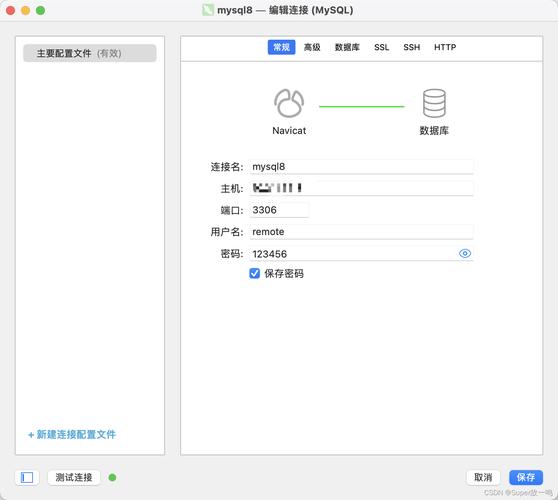Click 新建连接配置文件 link
Viewport: 558px width, 500px height.
click(x=72, y=434)
